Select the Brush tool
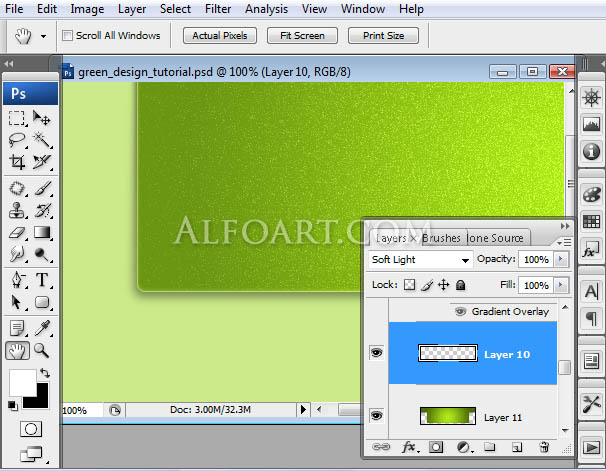606x471 pixels. [x=43, y=189]
